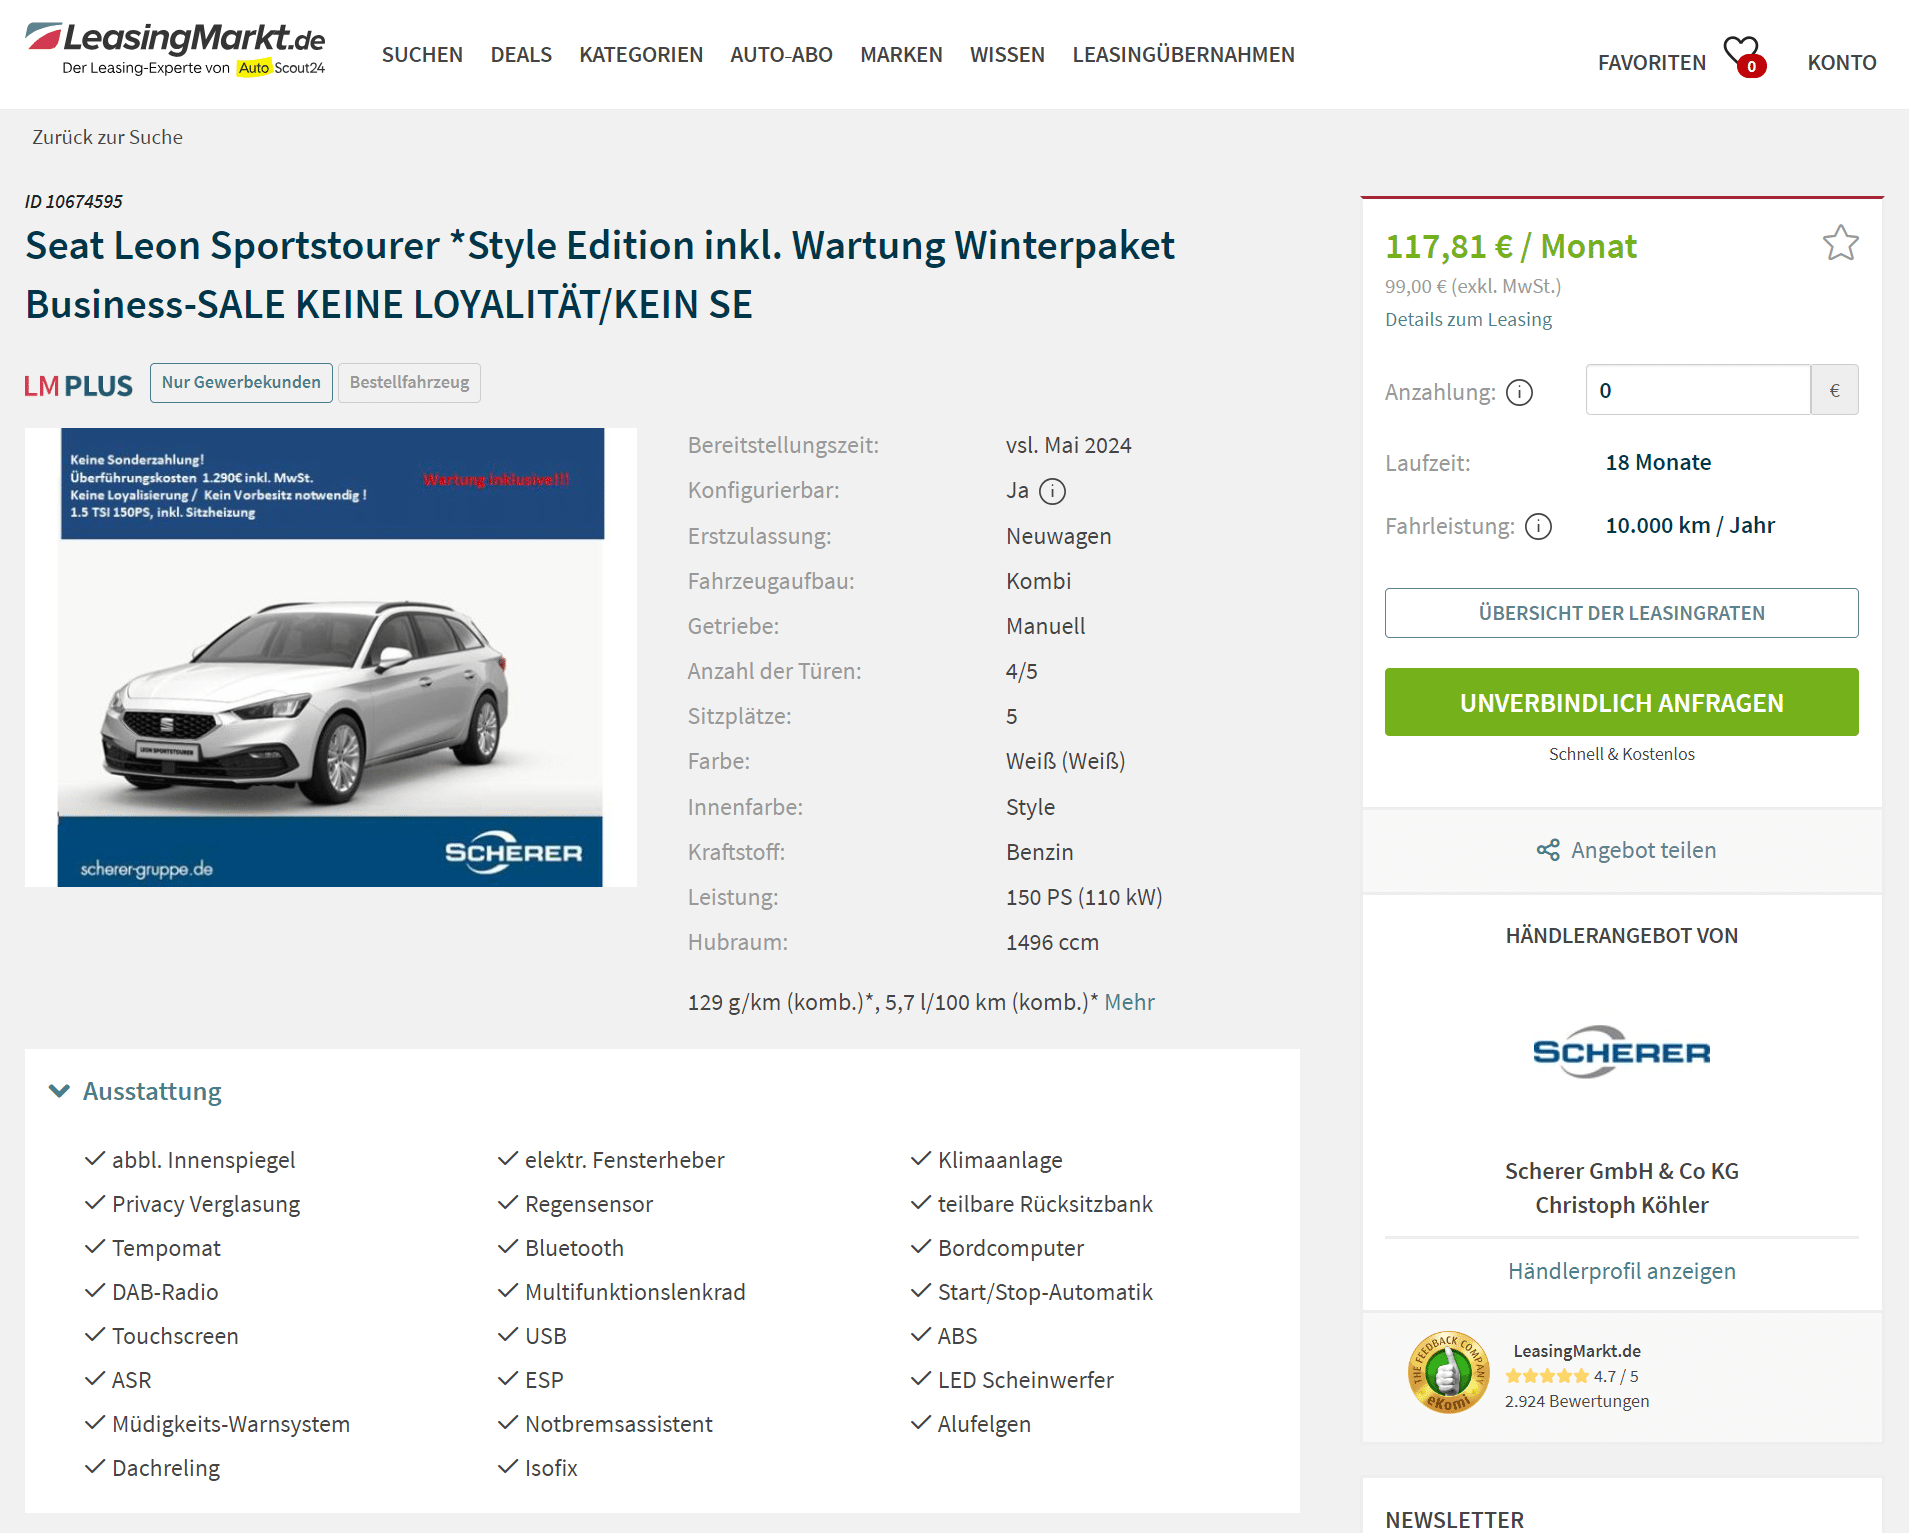
Task: Click the LM PLUS badge
Action: point(78,385)
